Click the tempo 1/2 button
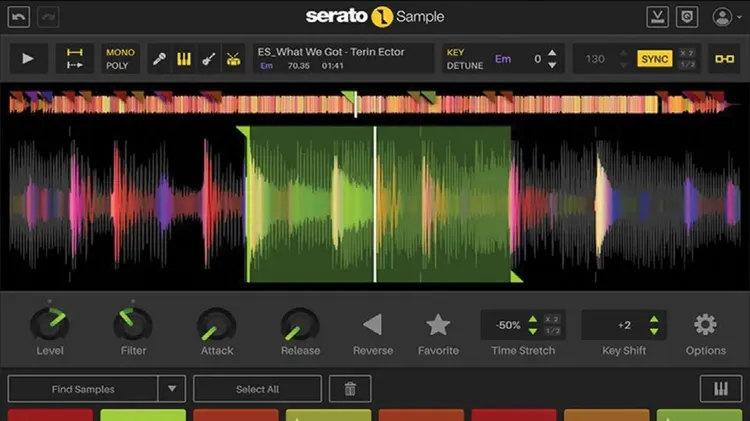750x421 pixels. coord(687,65)
